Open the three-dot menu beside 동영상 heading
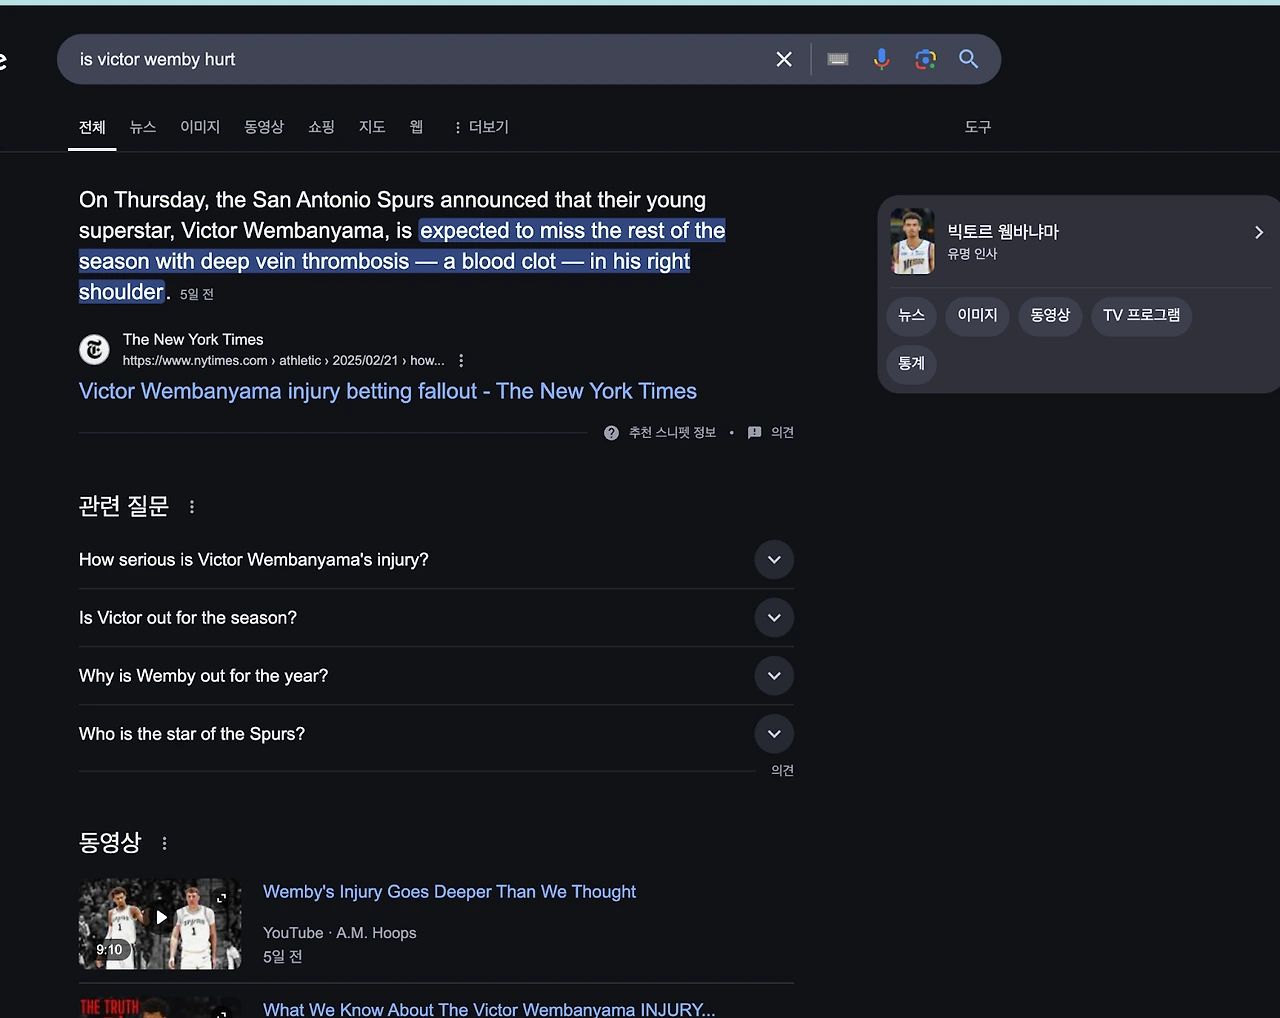The image size is (1280, 1018). pyautogui.click(x=165, y=843)
